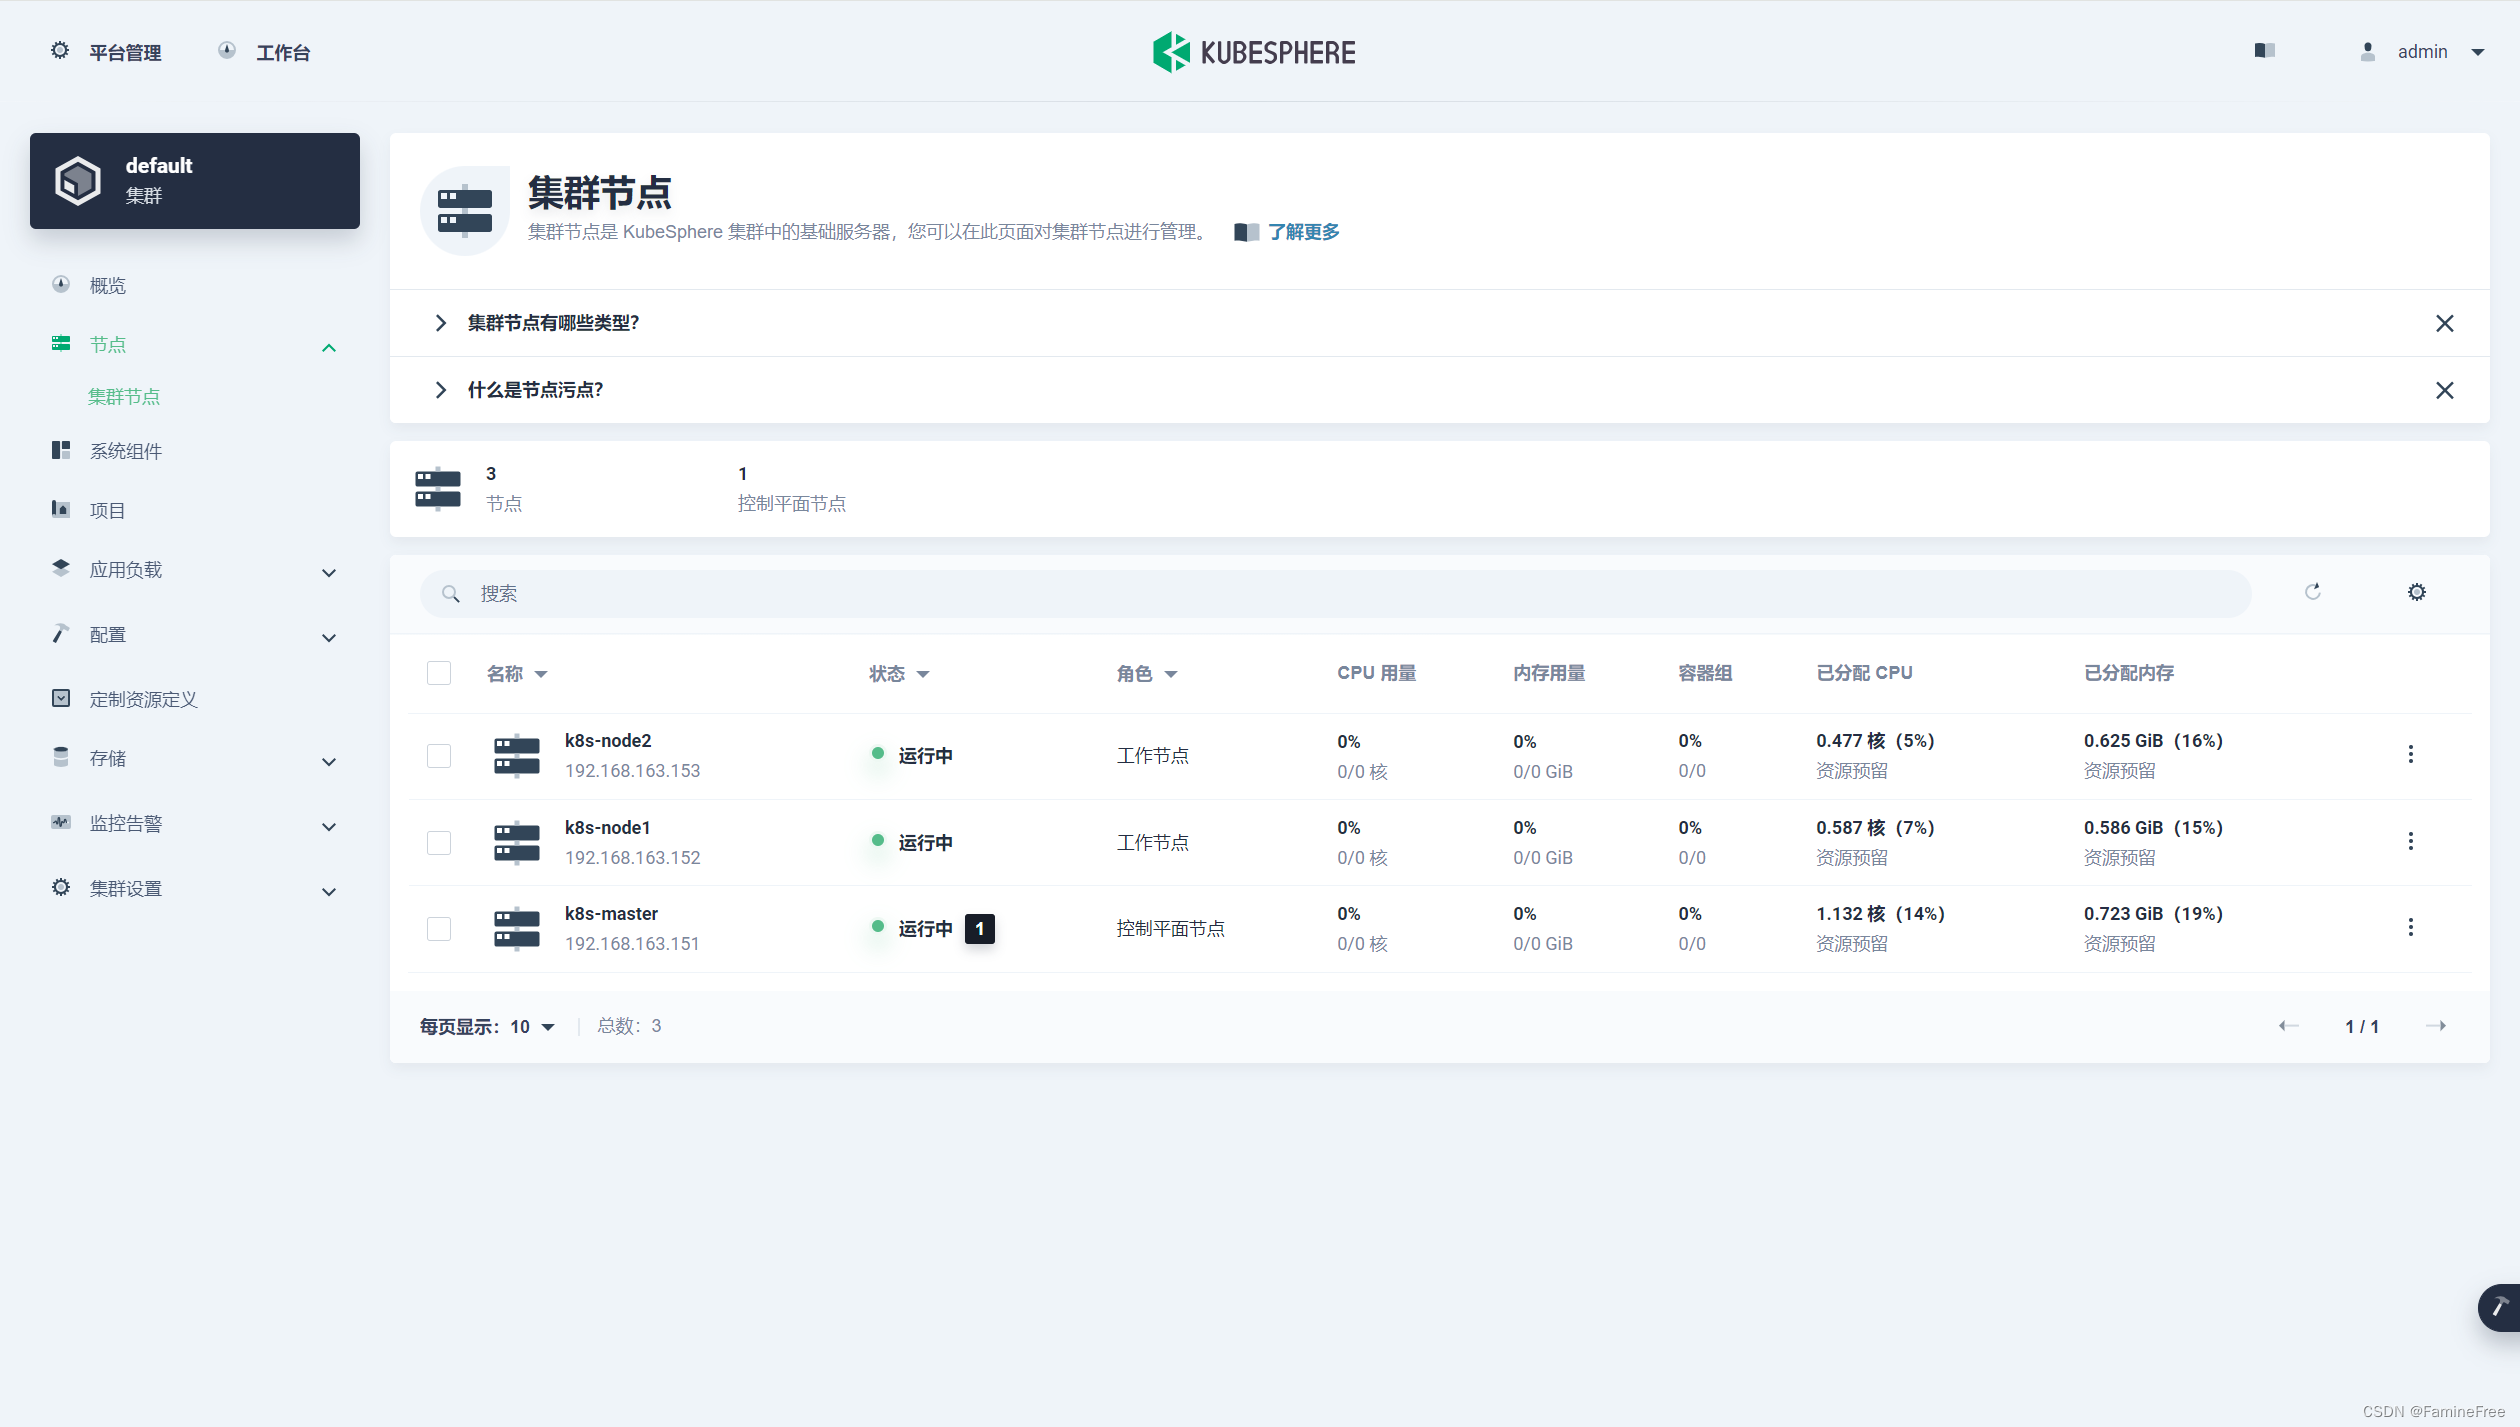Click the next page arrow
The height and width of the screenshot is (1427, 2520).
coord(2438,1025)
